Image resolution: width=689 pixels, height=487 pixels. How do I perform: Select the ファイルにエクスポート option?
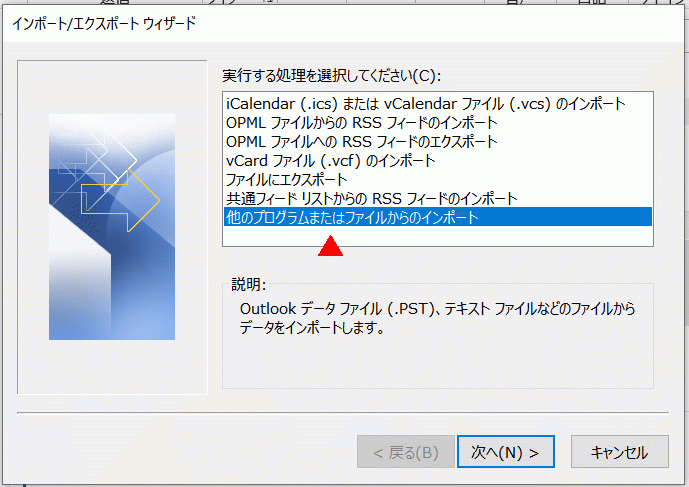click(x=438, y=179)
